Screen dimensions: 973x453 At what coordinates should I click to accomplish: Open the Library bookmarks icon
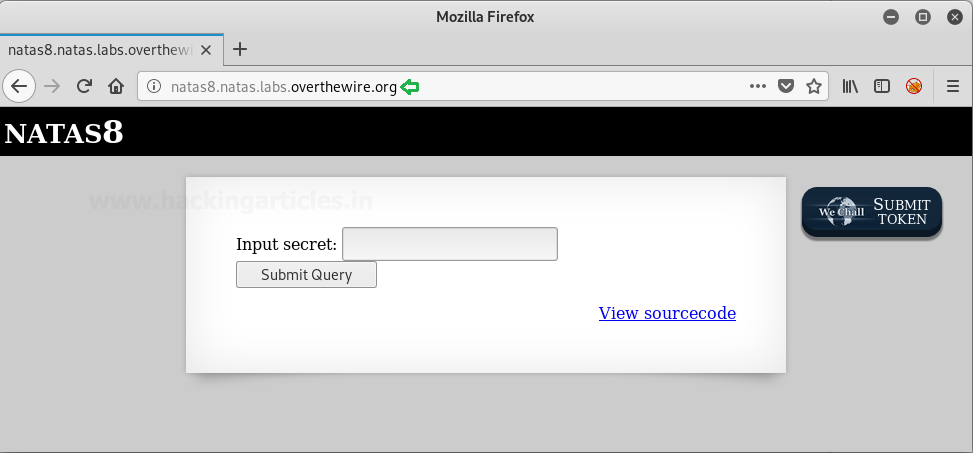point(850,86)
